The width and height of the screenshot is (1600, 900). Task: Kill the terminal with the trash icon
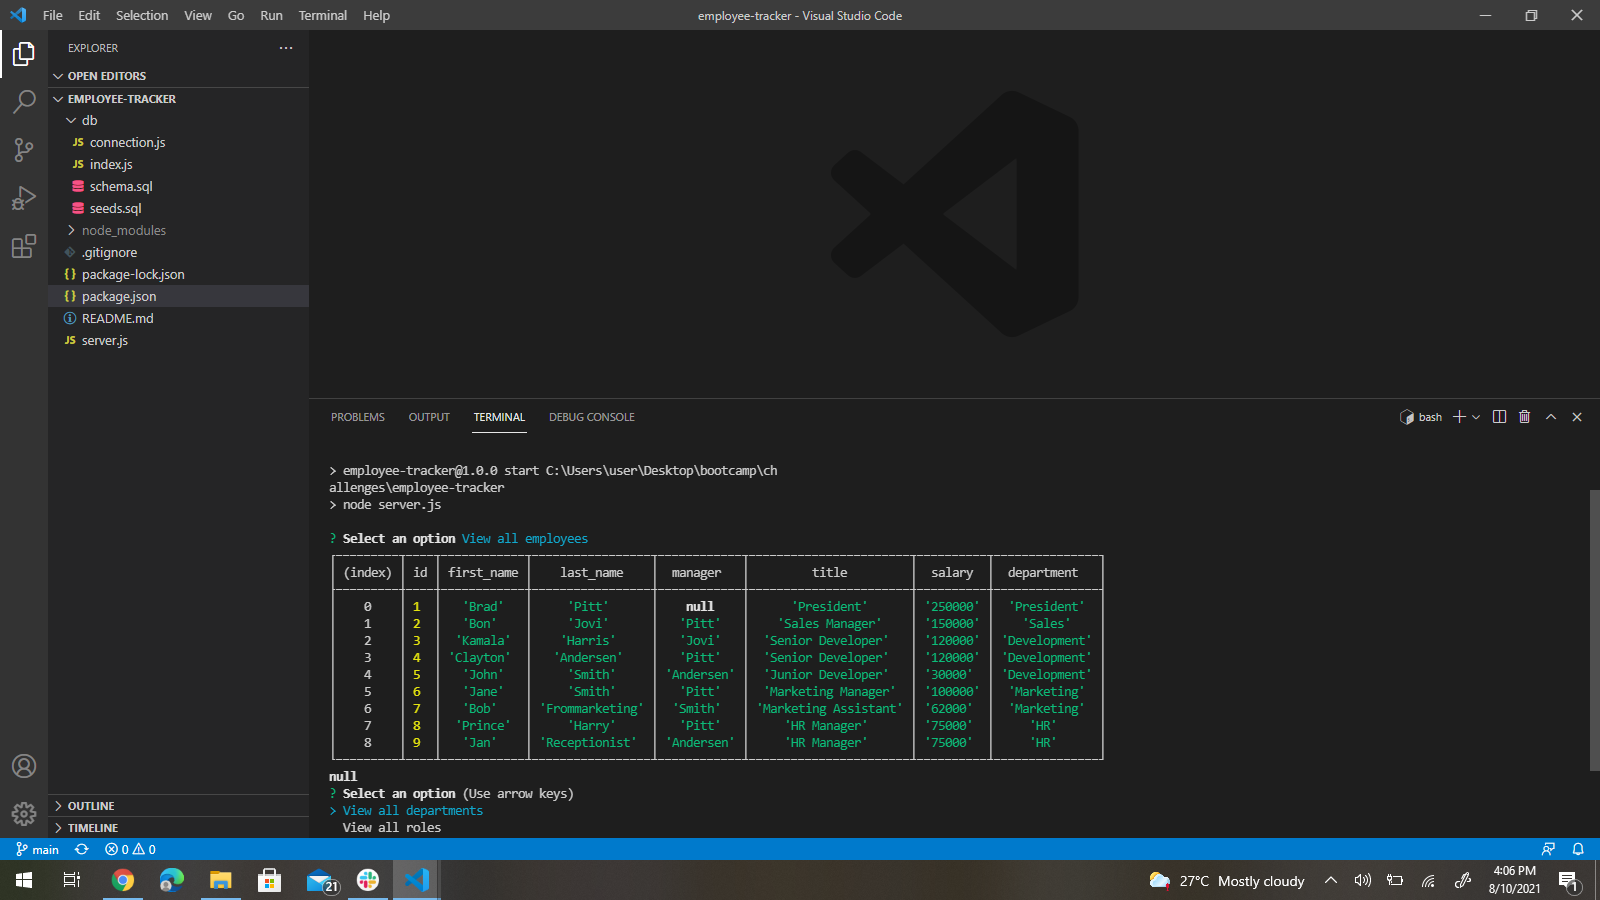[1523, 417]
